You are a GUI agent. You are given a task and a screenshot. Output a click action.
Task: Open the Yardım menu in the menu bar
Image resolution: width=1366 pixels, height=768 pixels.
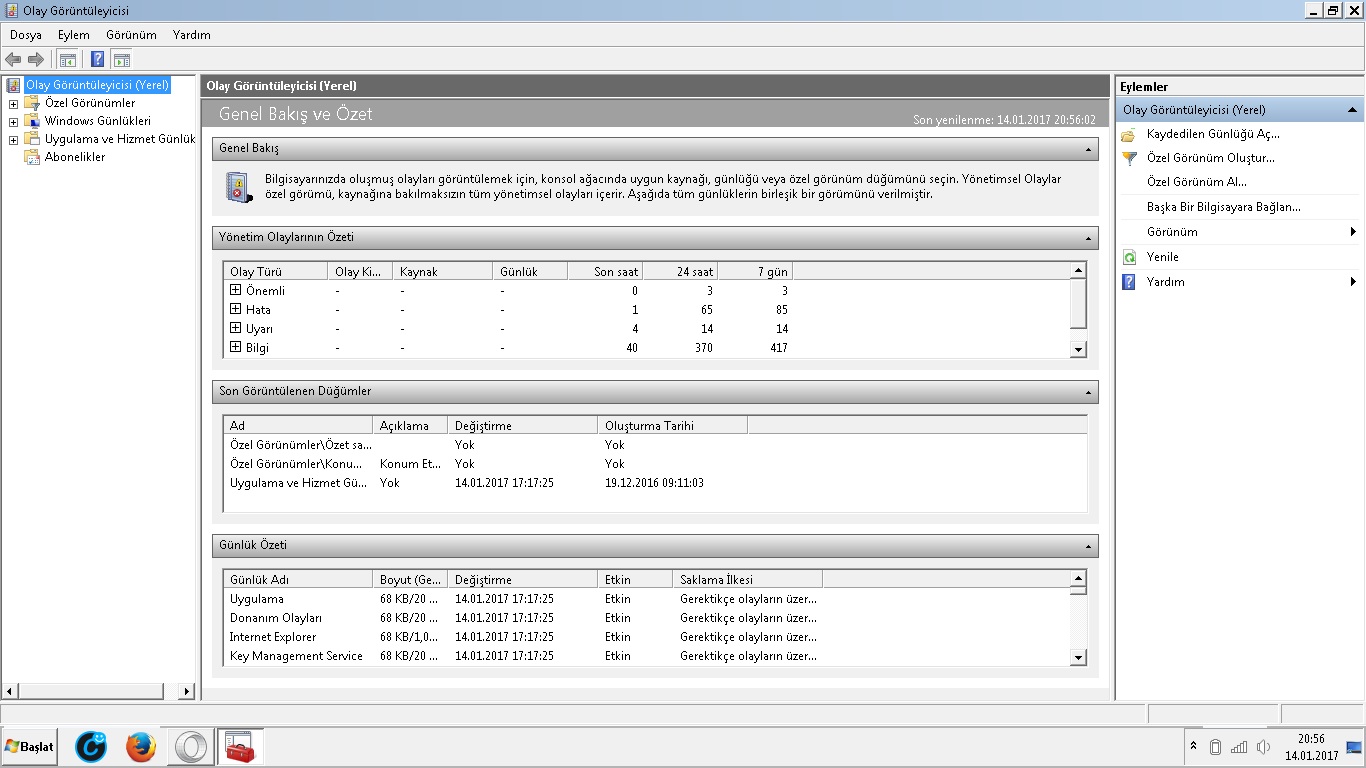tap(192, 35)
